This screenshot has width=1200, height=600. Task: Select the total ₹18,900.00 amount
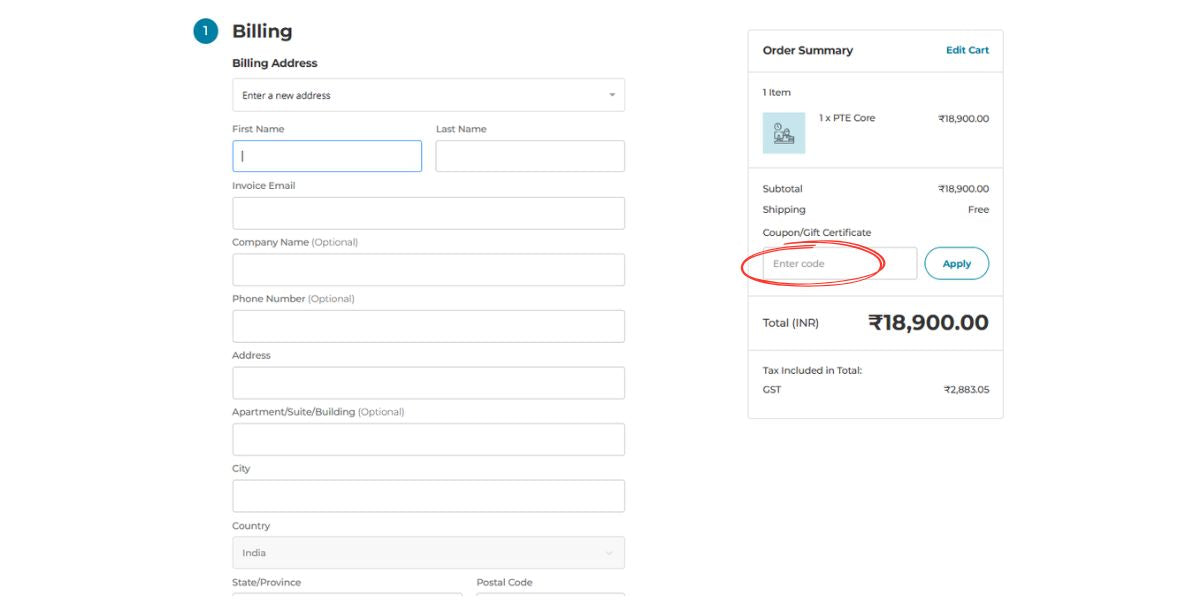(x=928, y=323)
